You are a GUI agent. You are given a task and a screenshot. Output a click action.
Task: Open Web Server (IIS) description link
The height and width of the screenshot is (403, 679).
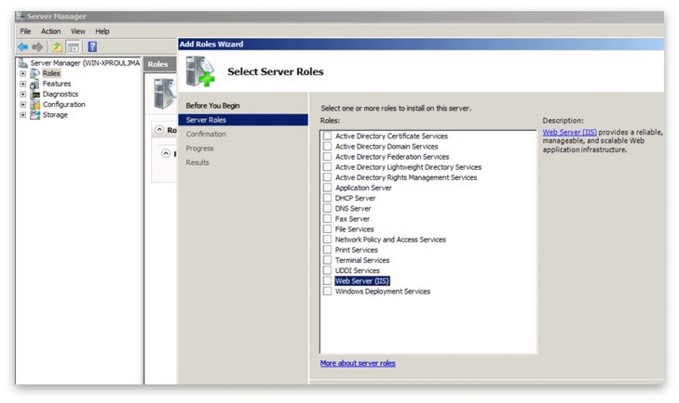[x=569, y=132]
